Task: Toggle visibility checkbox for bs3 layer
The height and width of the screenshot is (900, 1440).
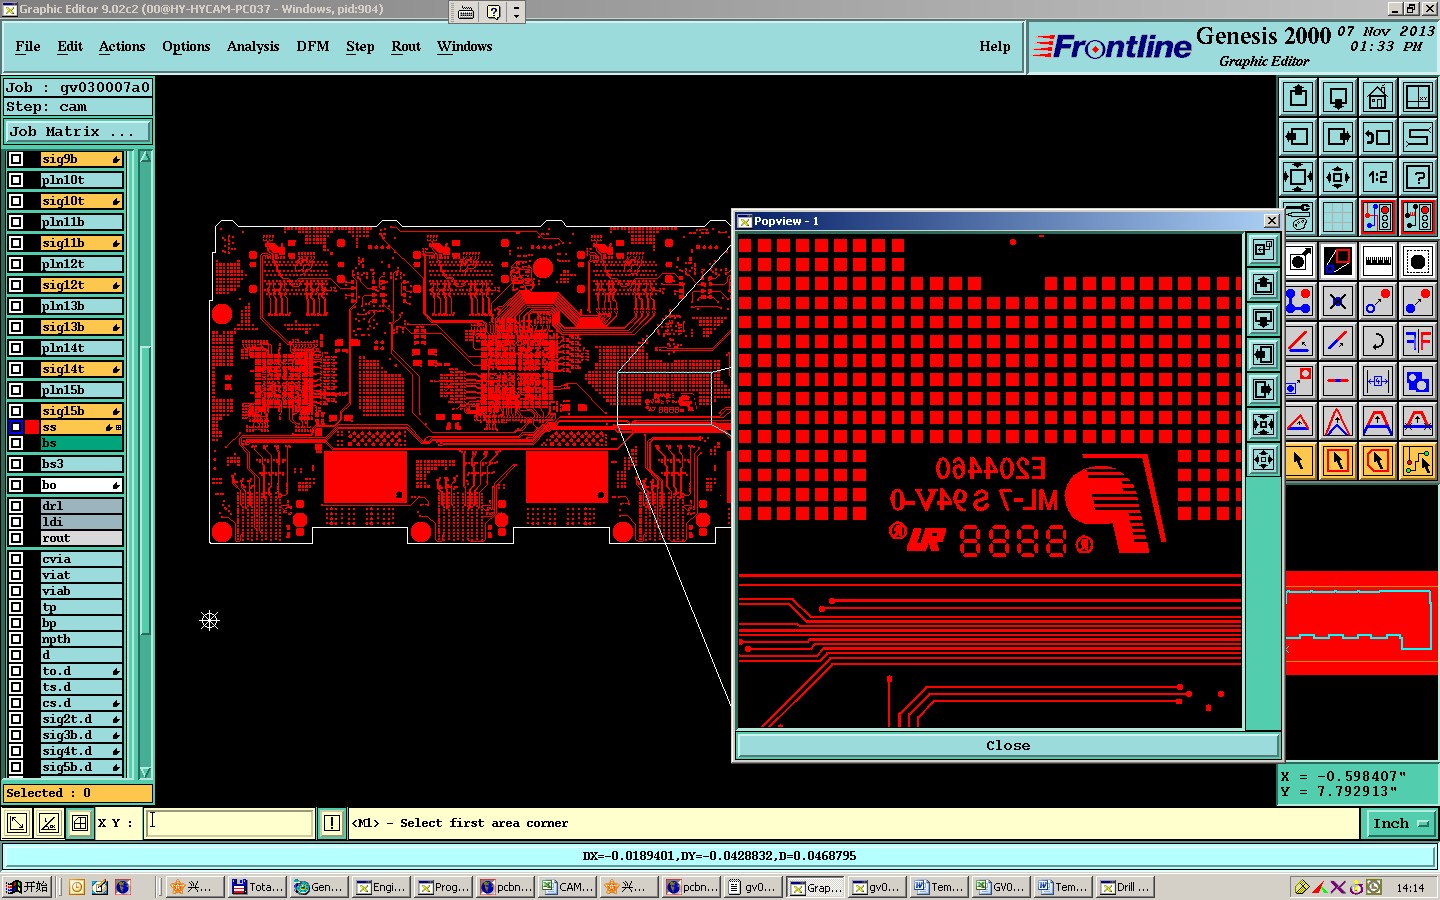Action: 16,464
